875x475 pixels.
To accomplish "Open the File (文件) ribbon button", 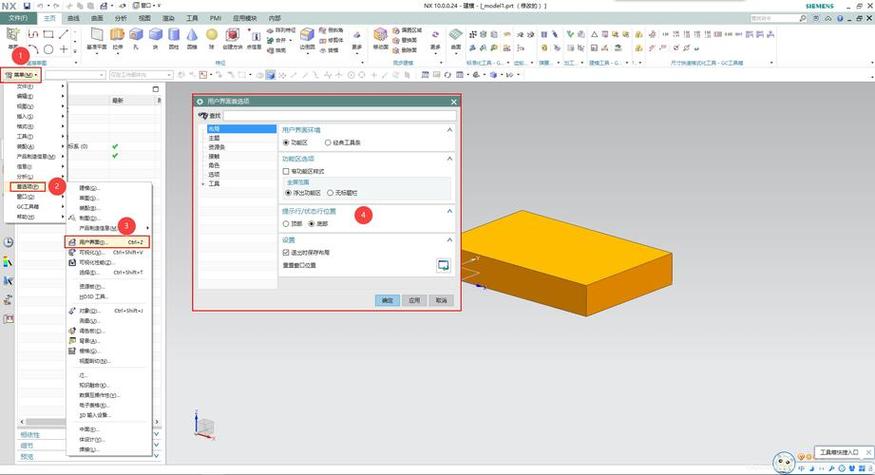I will (18, 18).
